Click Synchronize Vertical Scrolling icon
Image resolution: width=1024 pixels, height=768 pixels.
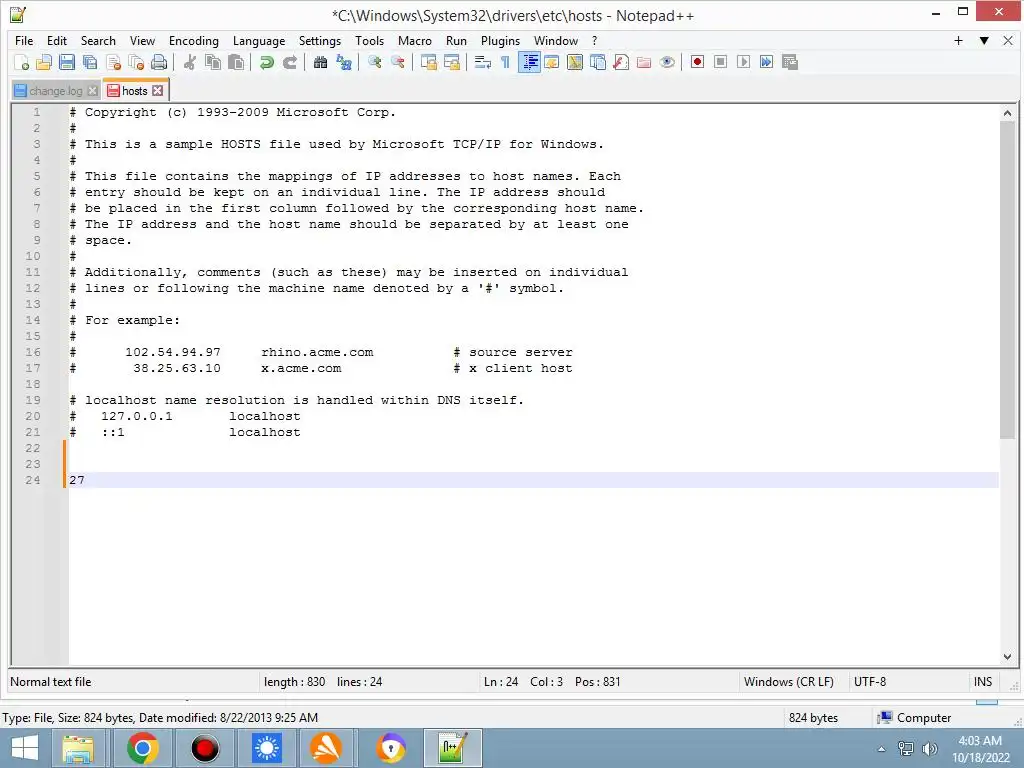click(428, 62)
